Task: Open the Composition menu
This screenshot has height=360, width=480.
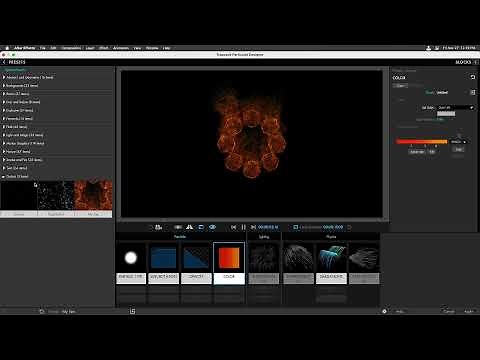Action: click(71, 48)
